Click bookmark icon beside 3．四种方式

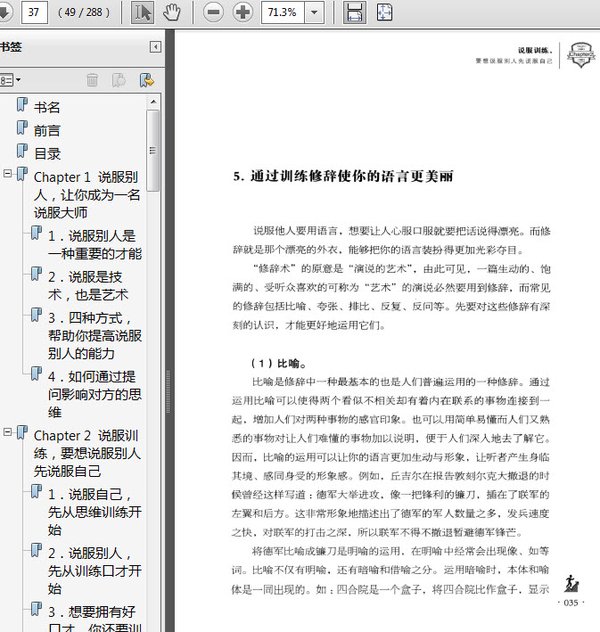[x=36, y=315]
